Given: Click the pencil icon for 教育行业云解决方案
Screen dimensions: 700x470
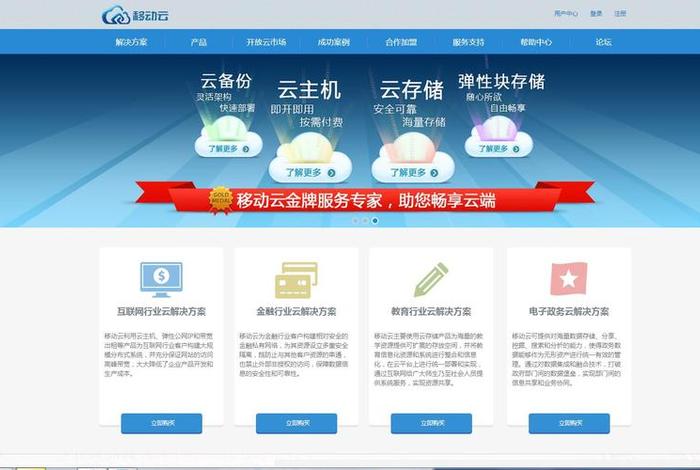Looking at the screenshot, I should point(431,279).
